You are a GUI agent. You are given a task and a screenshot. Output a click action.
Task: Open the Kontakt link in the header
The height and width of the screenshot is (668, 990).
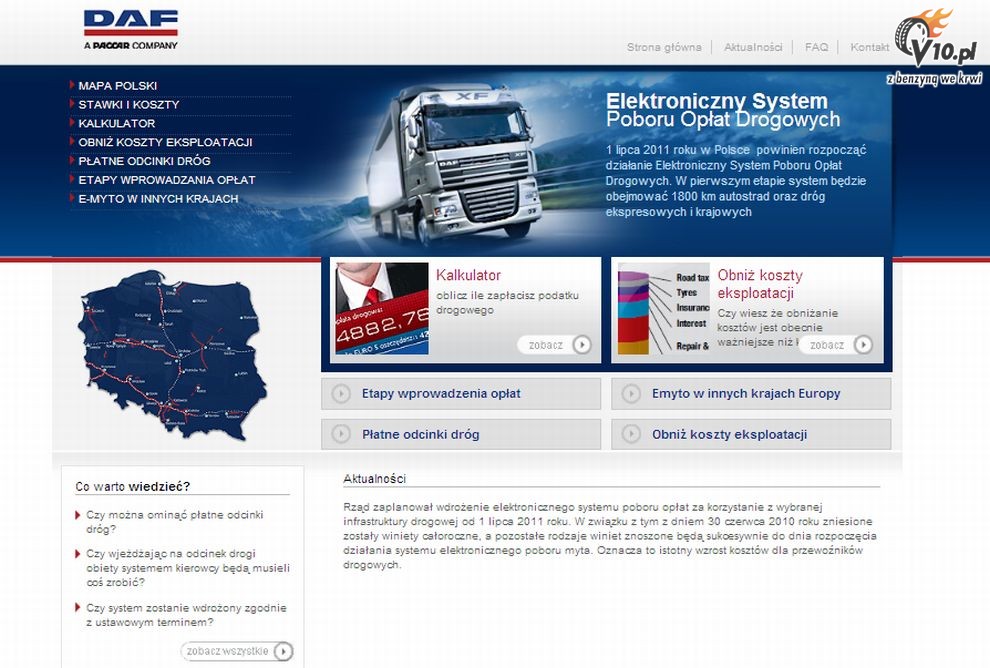tap(869, 47)
